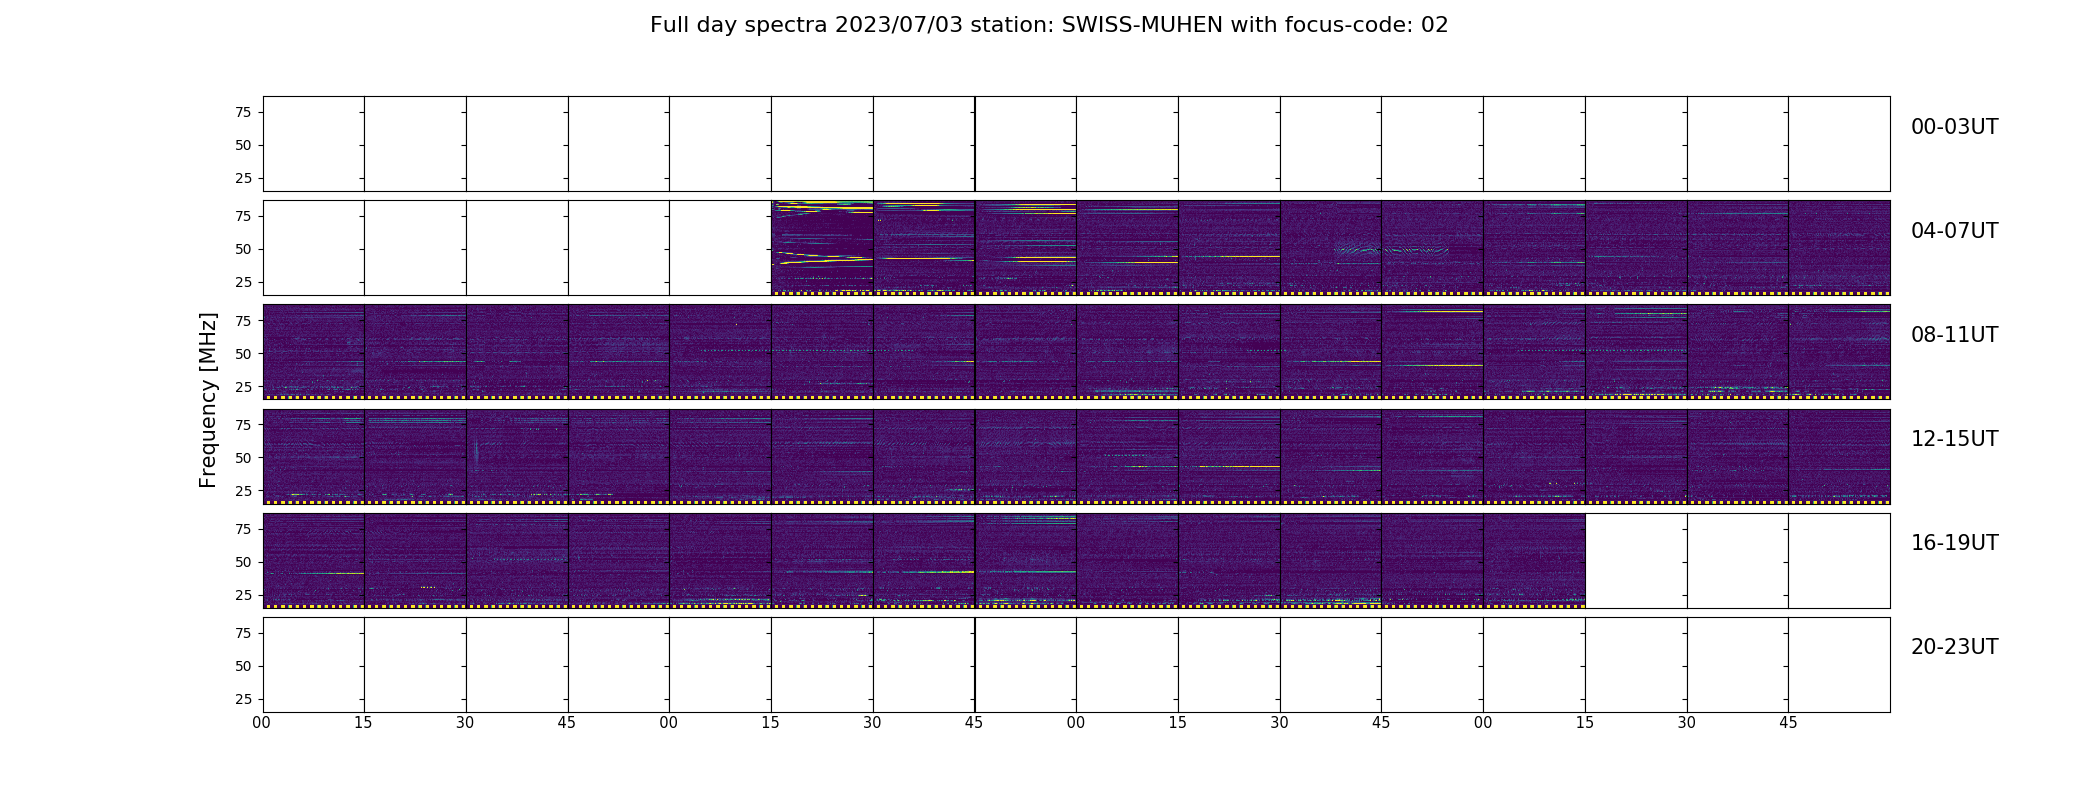Click the 50 tick of the 00-03UT row
This screenshot has height=800, width=2100.
[x=242, y=145]
